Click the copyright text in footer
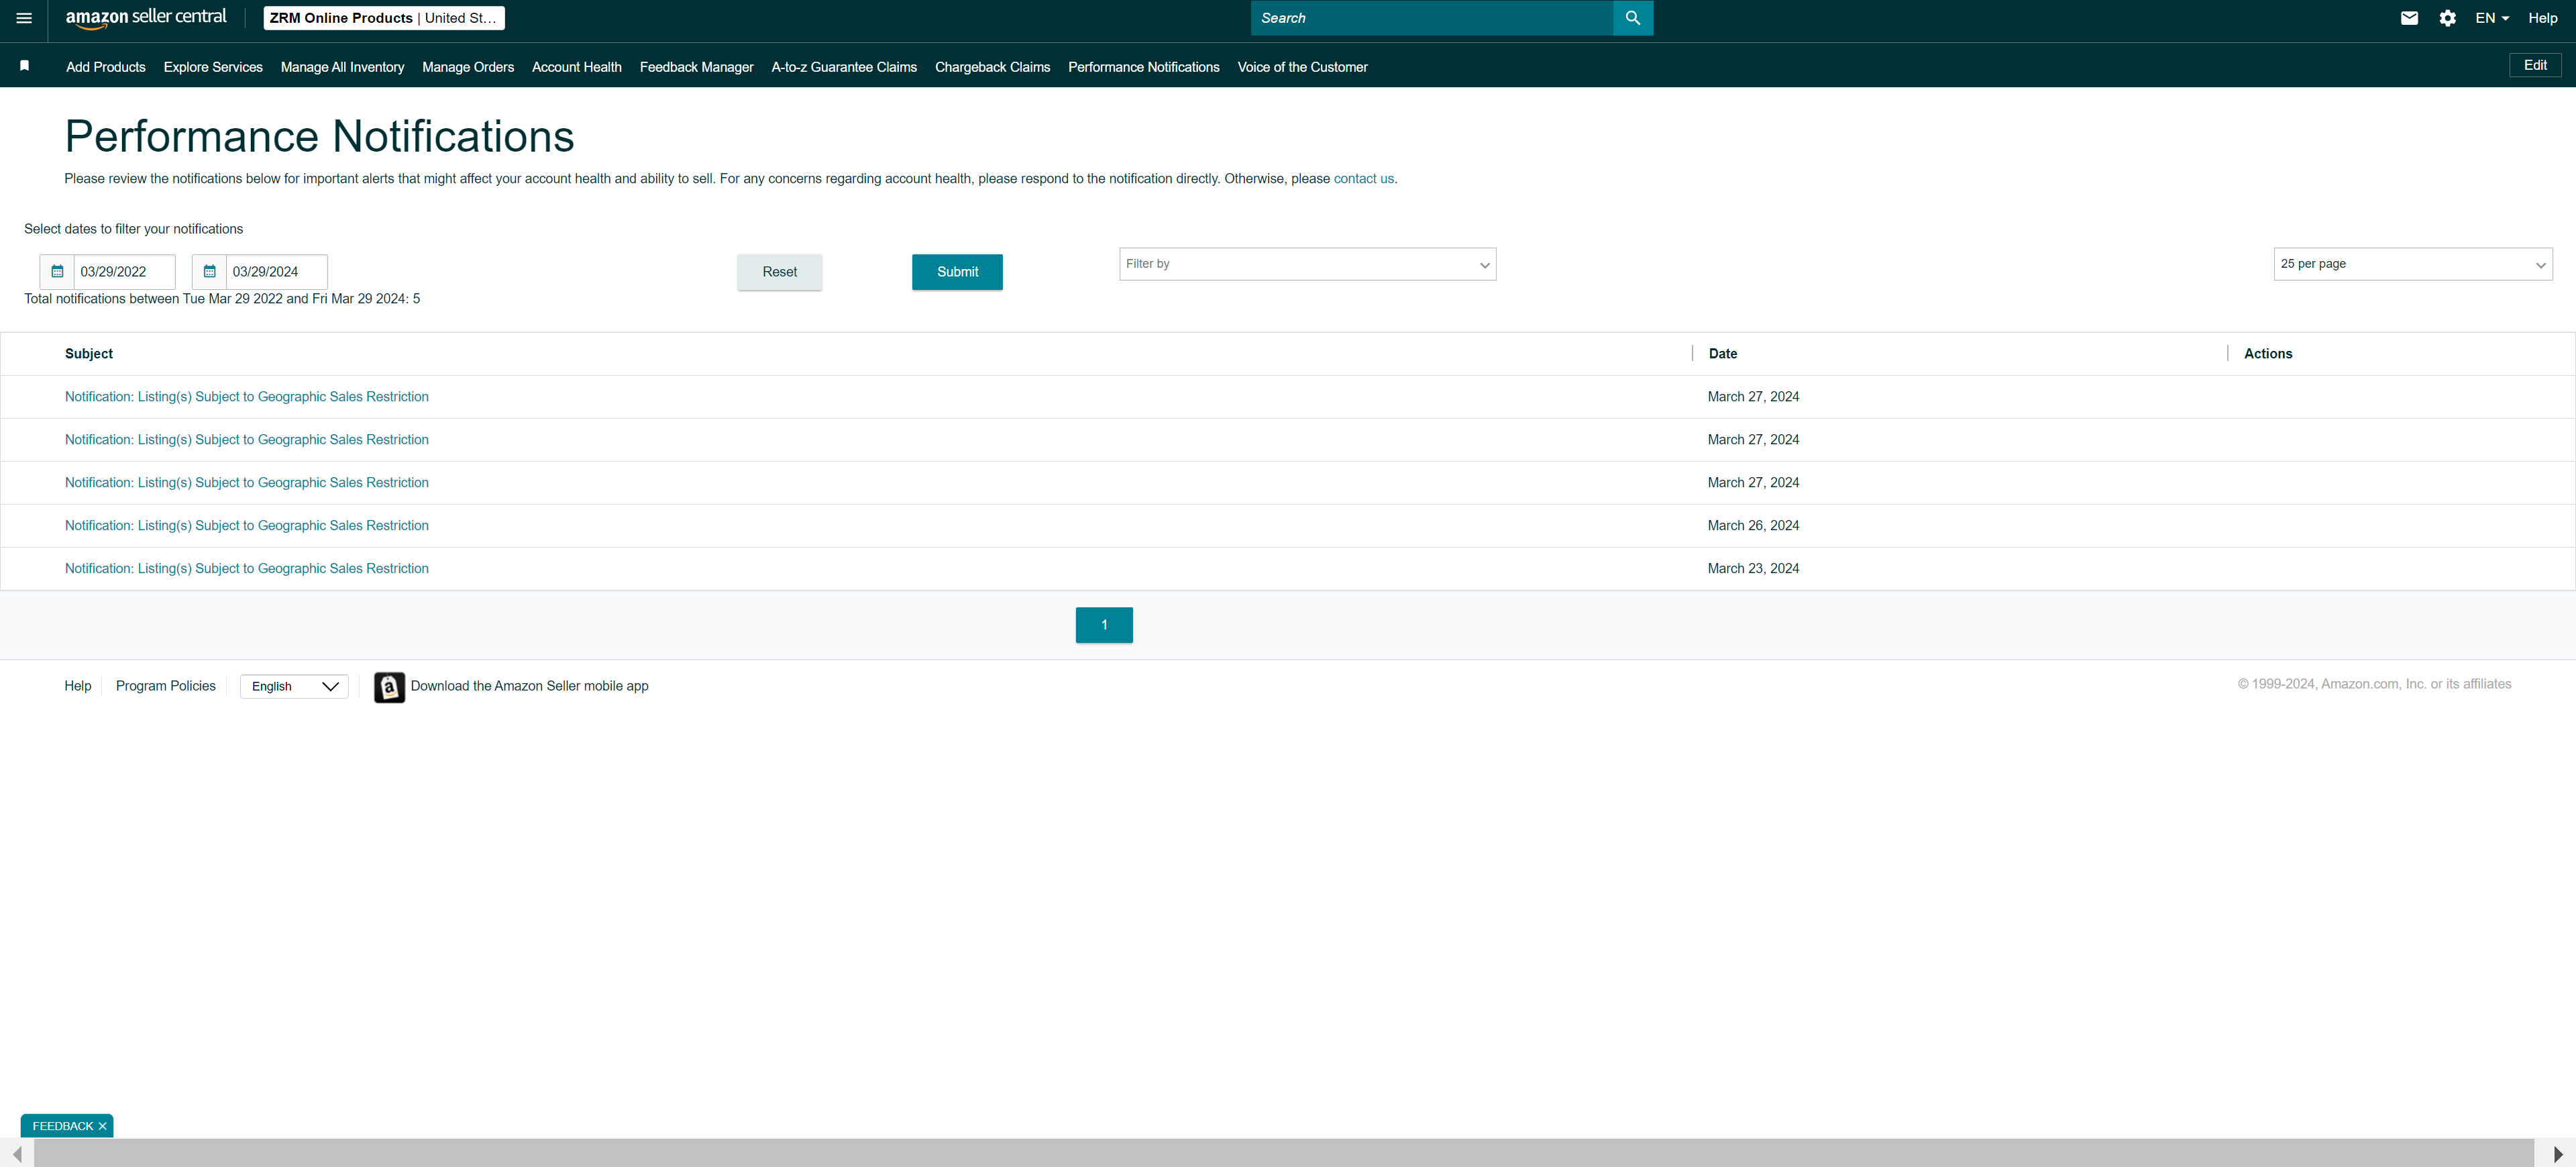 [x=2374, y=684]
